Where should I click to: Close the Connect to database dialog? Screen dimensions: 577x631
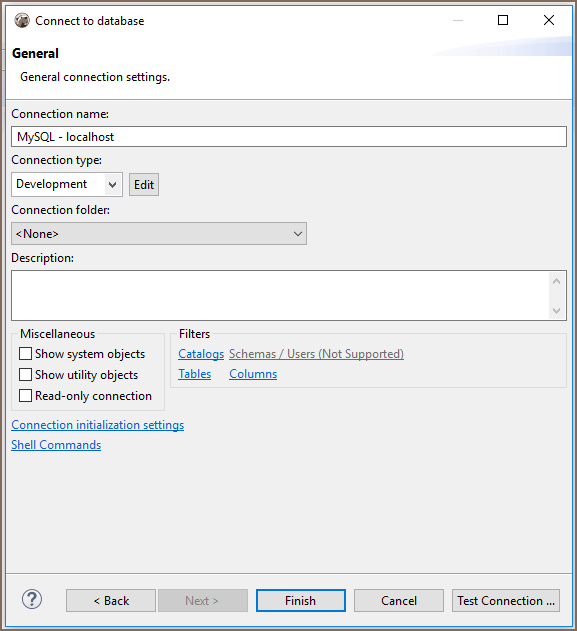[549, 20]
